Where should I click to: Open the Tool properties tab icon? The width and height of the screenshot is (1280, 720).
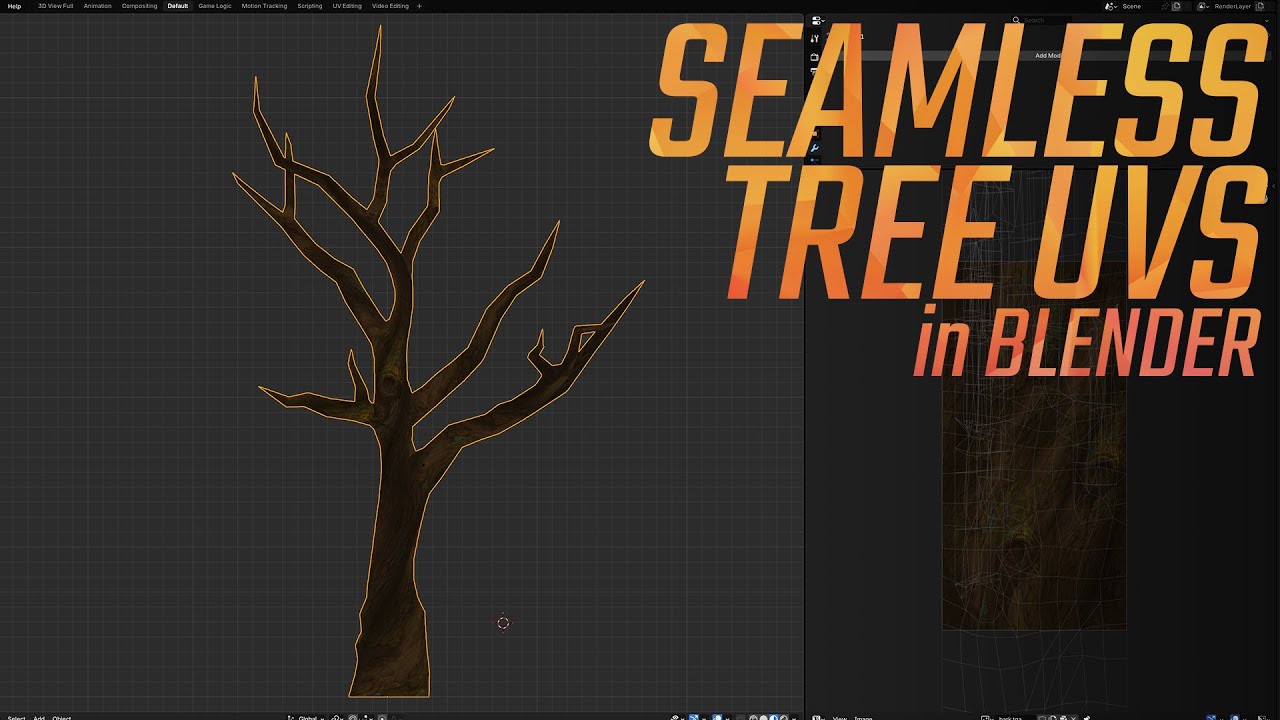[x=815, y=39]
